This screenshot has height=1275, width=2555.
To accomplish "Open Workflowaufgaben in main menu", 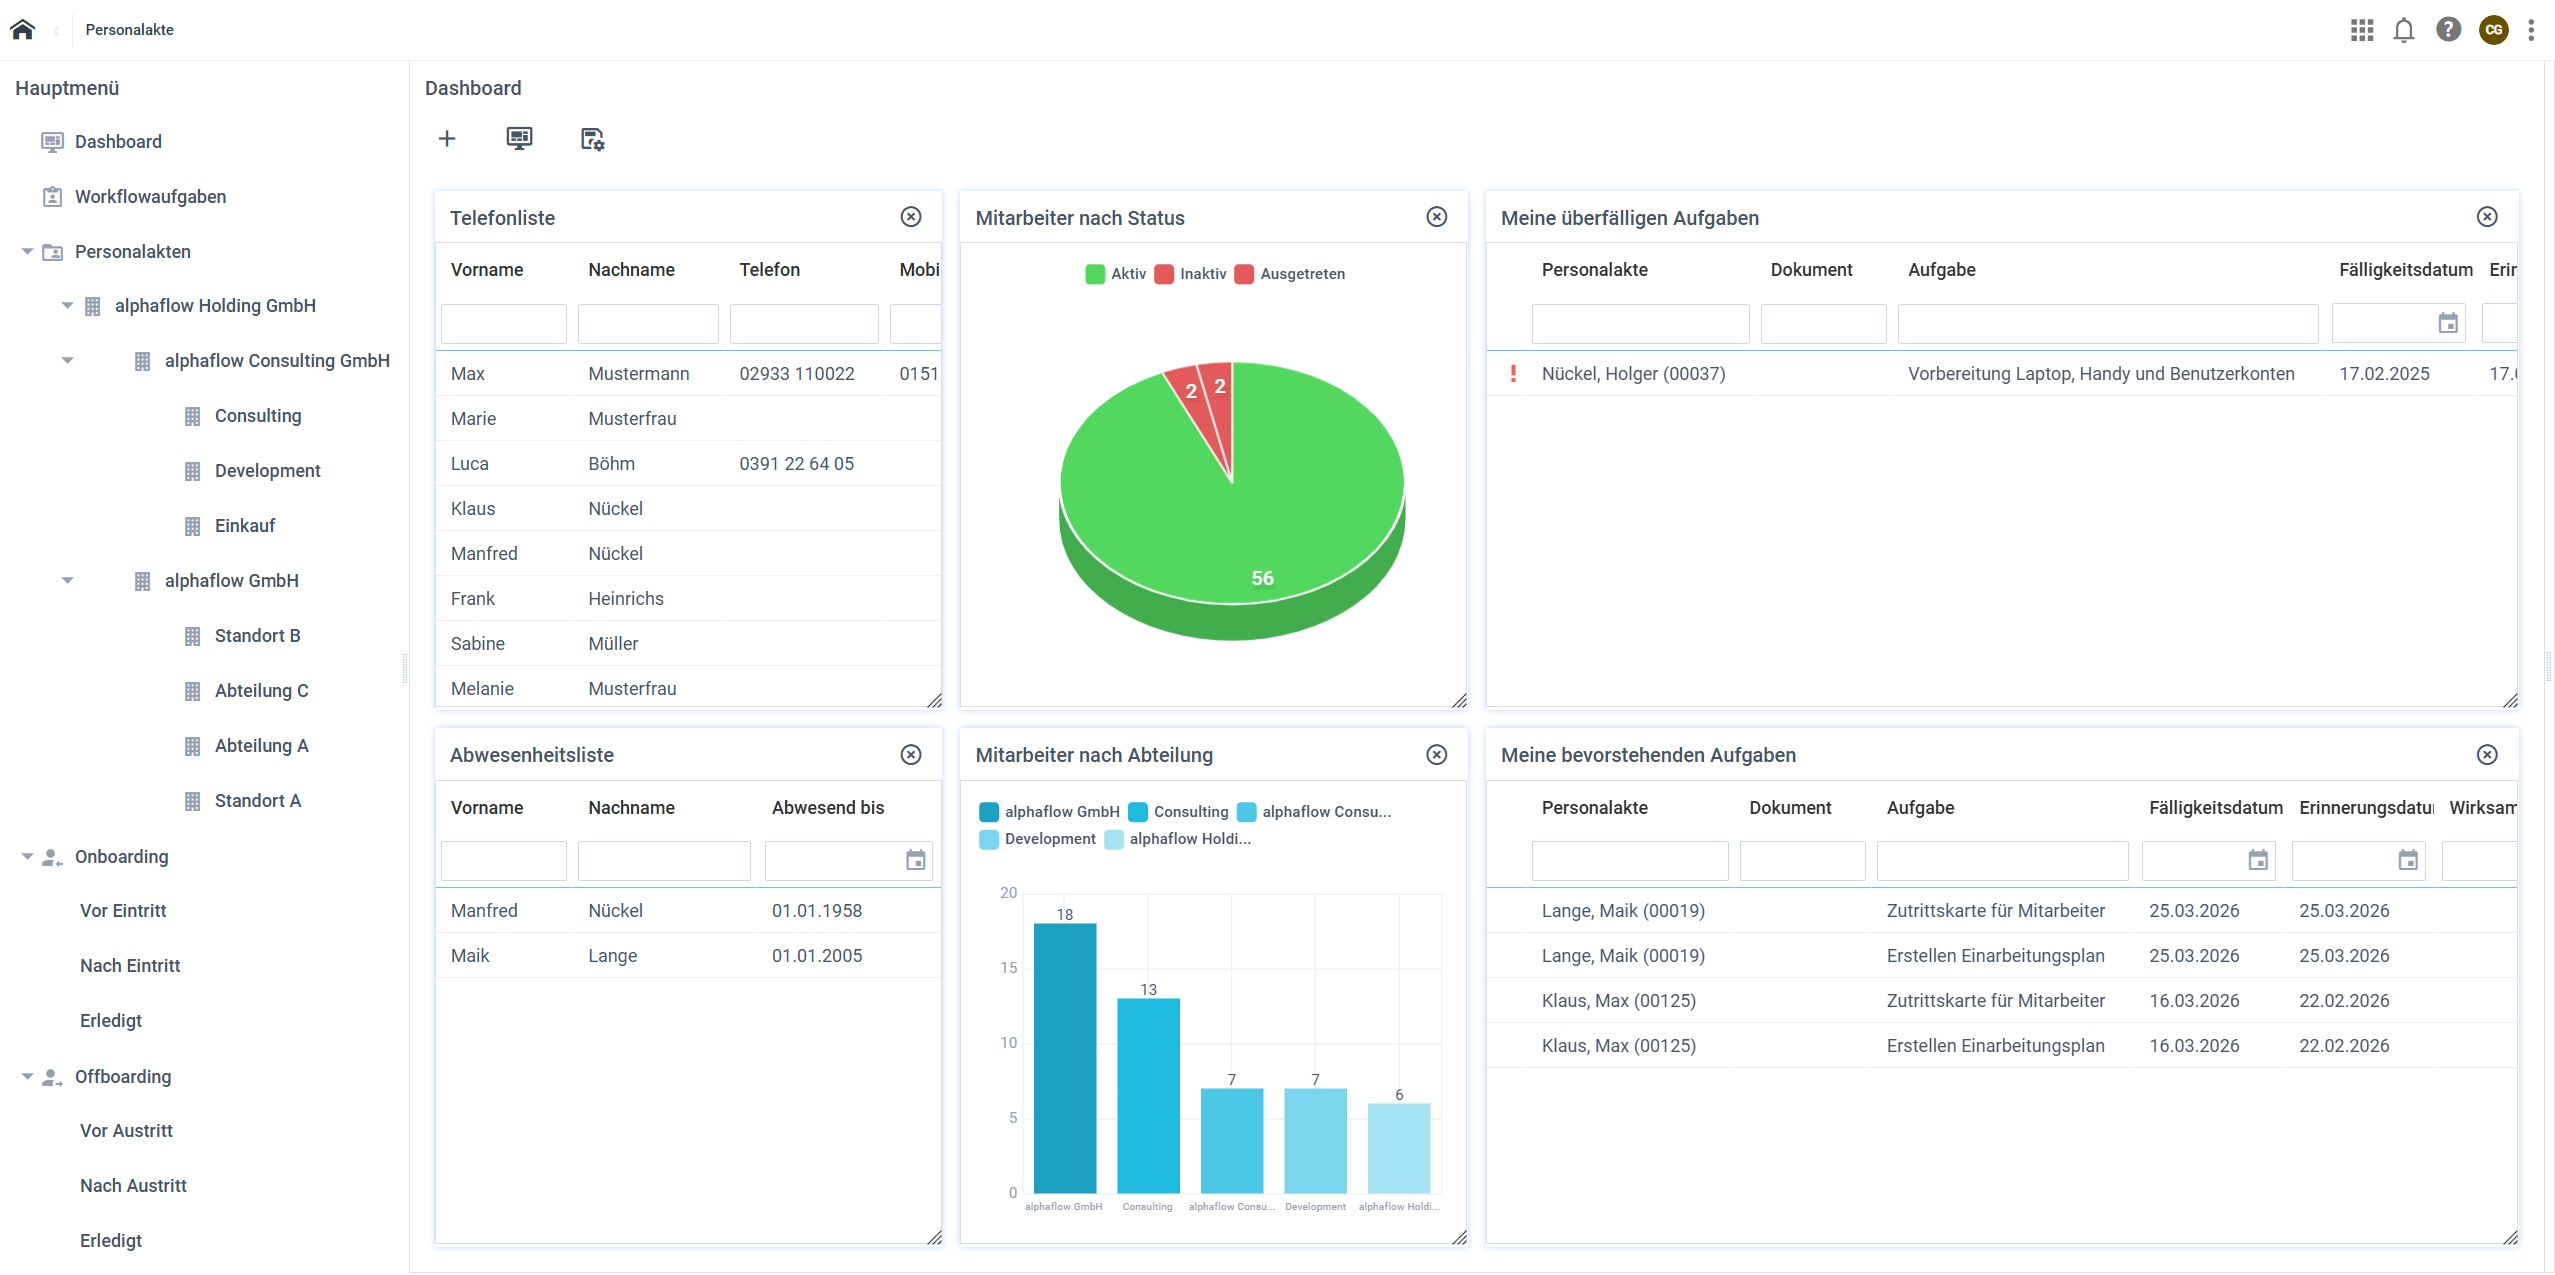I will click(150, 197).
